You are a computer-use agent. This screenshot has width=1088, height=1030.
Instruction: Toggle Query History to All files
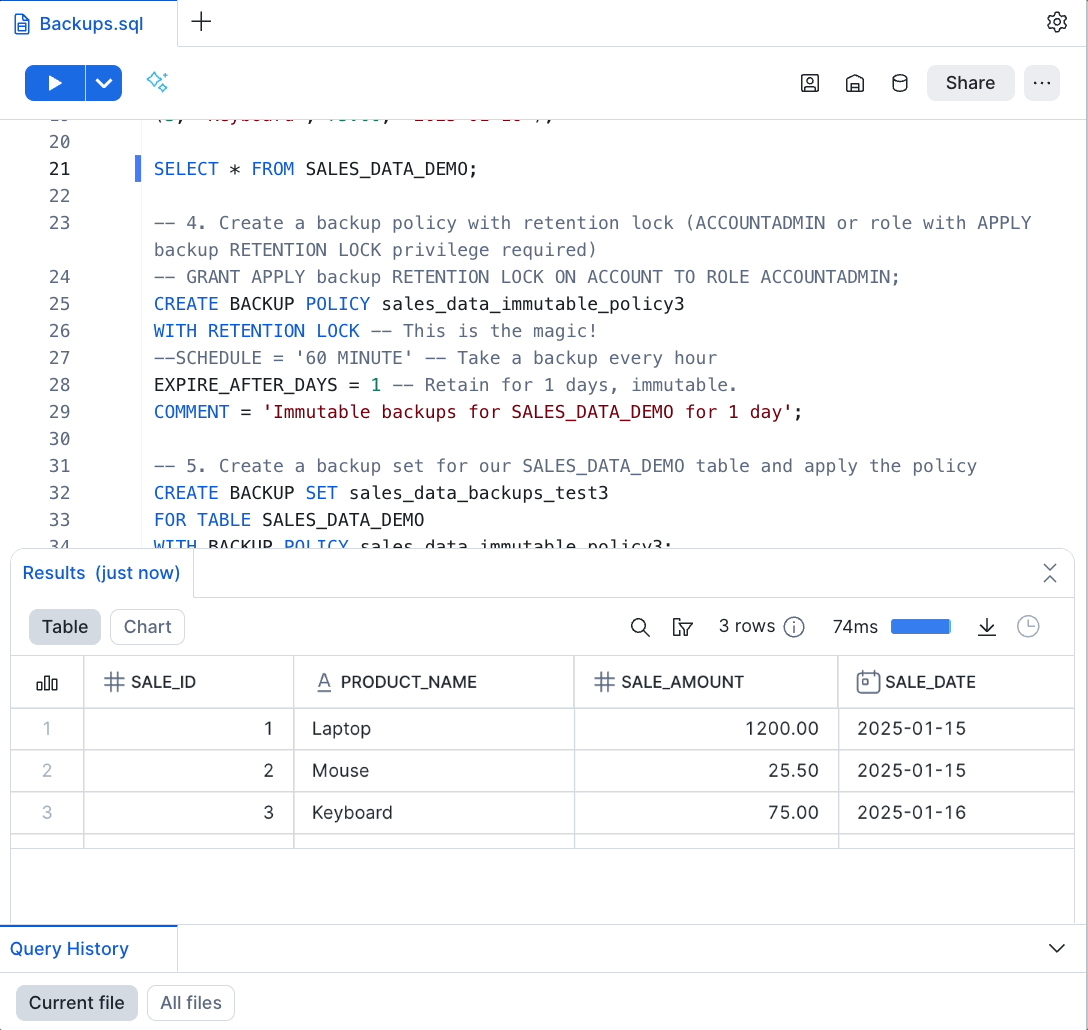coord(190,1003)
